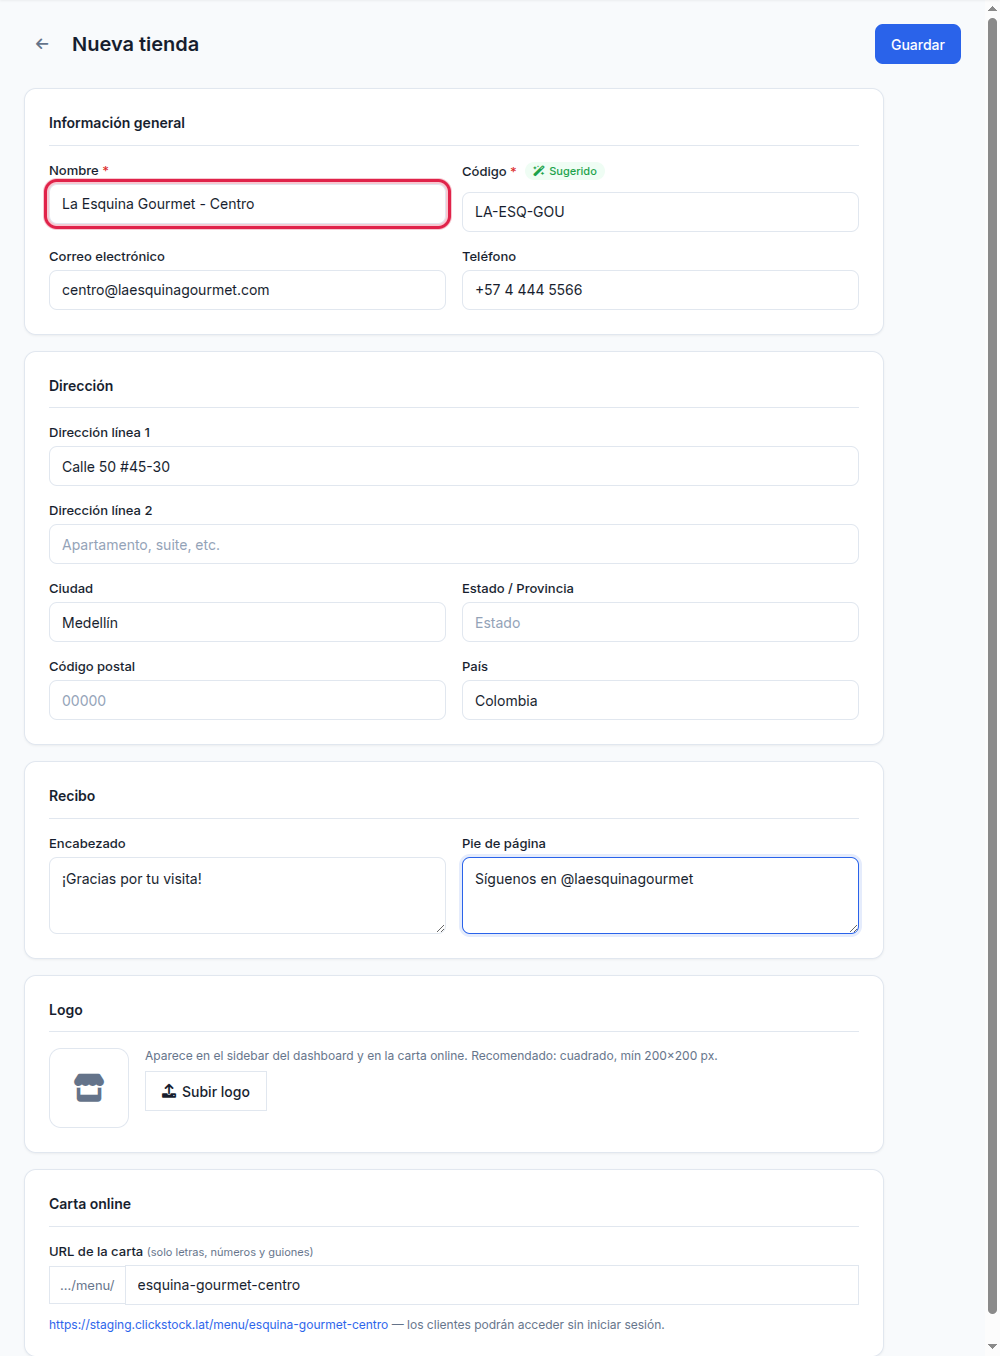The width and height of the screenshot is (1000, 1356).
Task: Focus the Nombre input field
Action: pyautogui.click(x=247, y=204)
